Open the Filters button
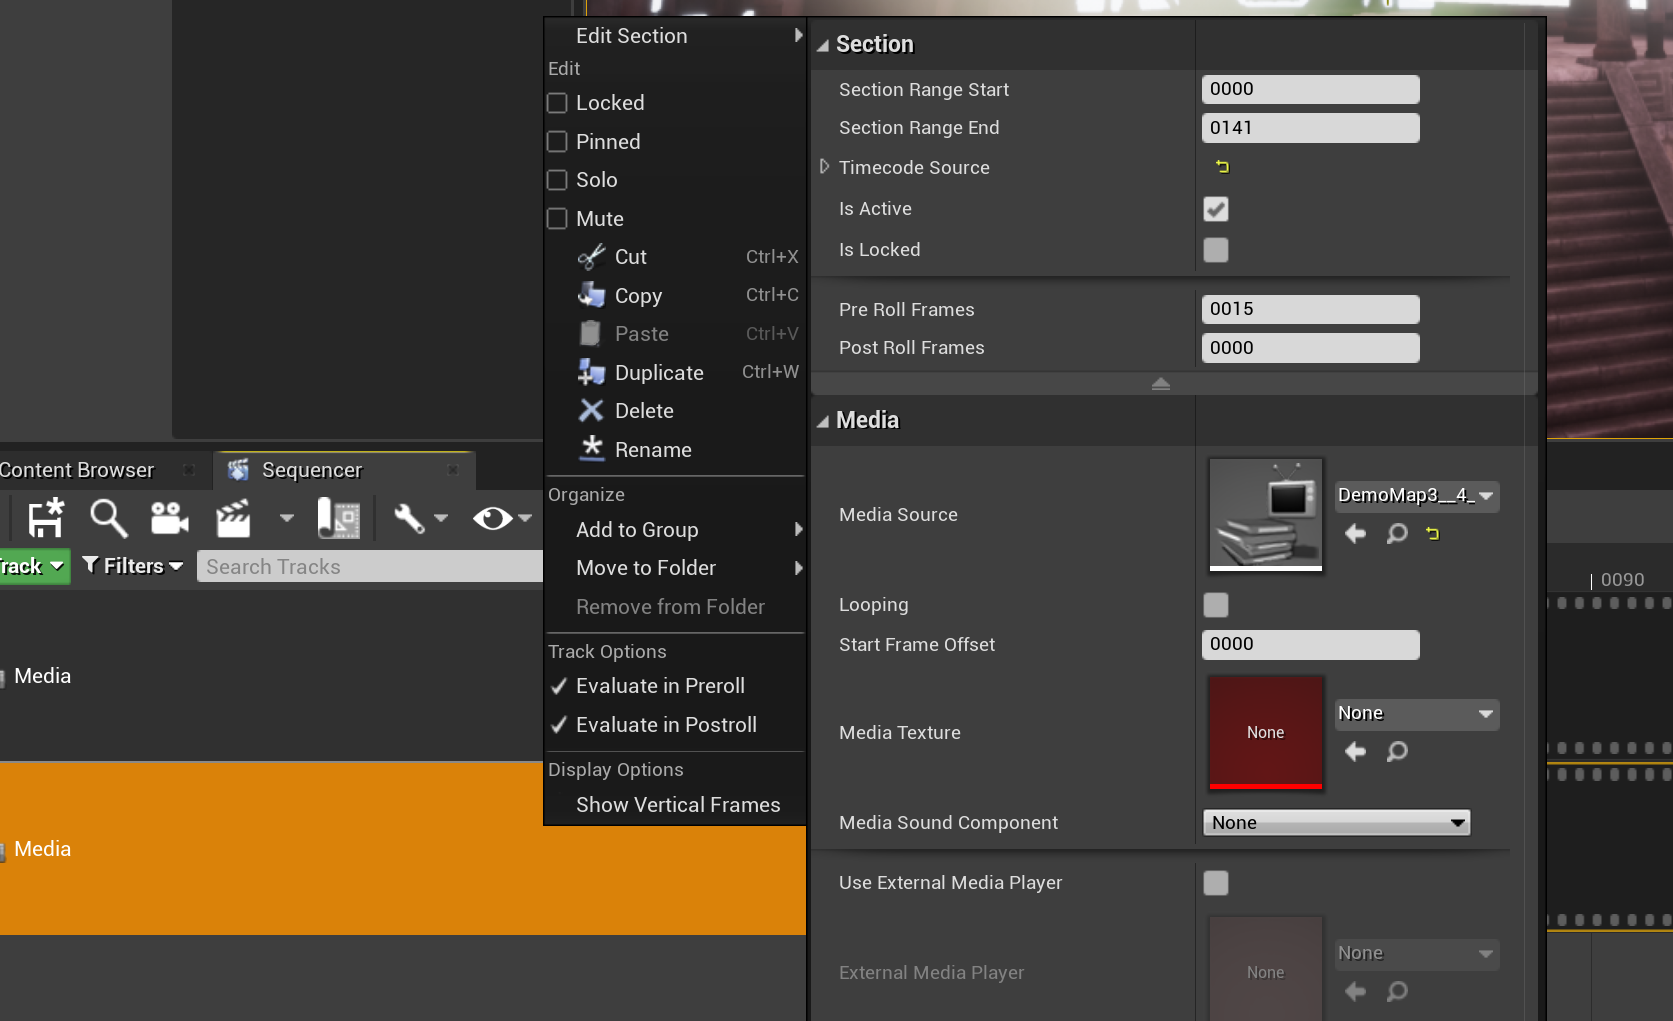This screenshot has height=1021, width=1673. point(133,566)
